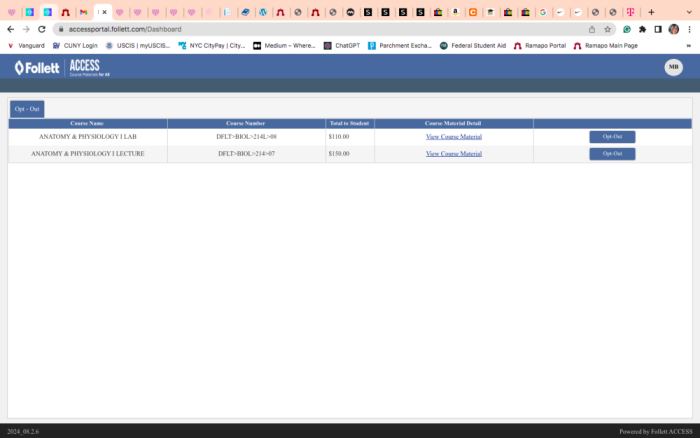Click ANATOMY & PHYSIOLOGY I LECTURE course name
The width and height of the screenshot is (700, 438).
(88, 154)
